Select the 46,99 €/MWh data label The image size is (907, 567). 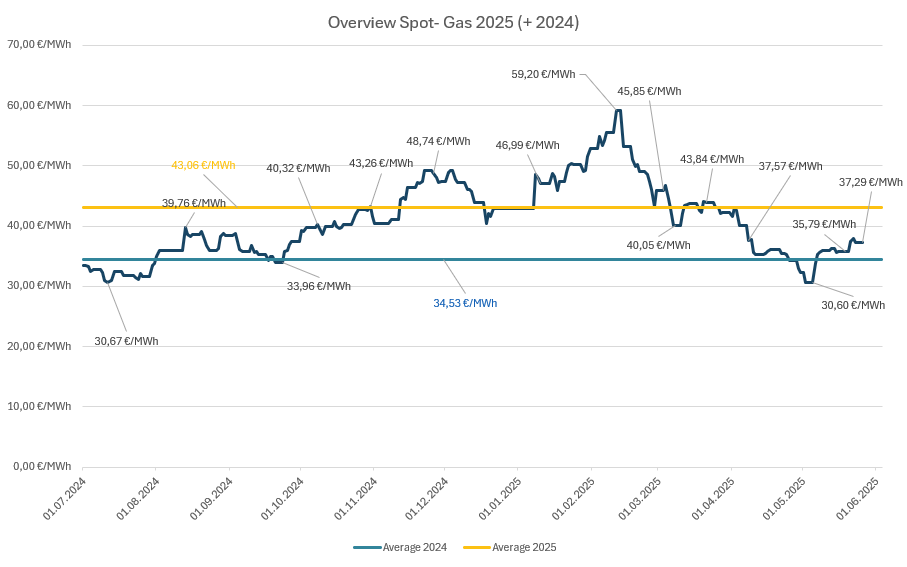[528, 145]
